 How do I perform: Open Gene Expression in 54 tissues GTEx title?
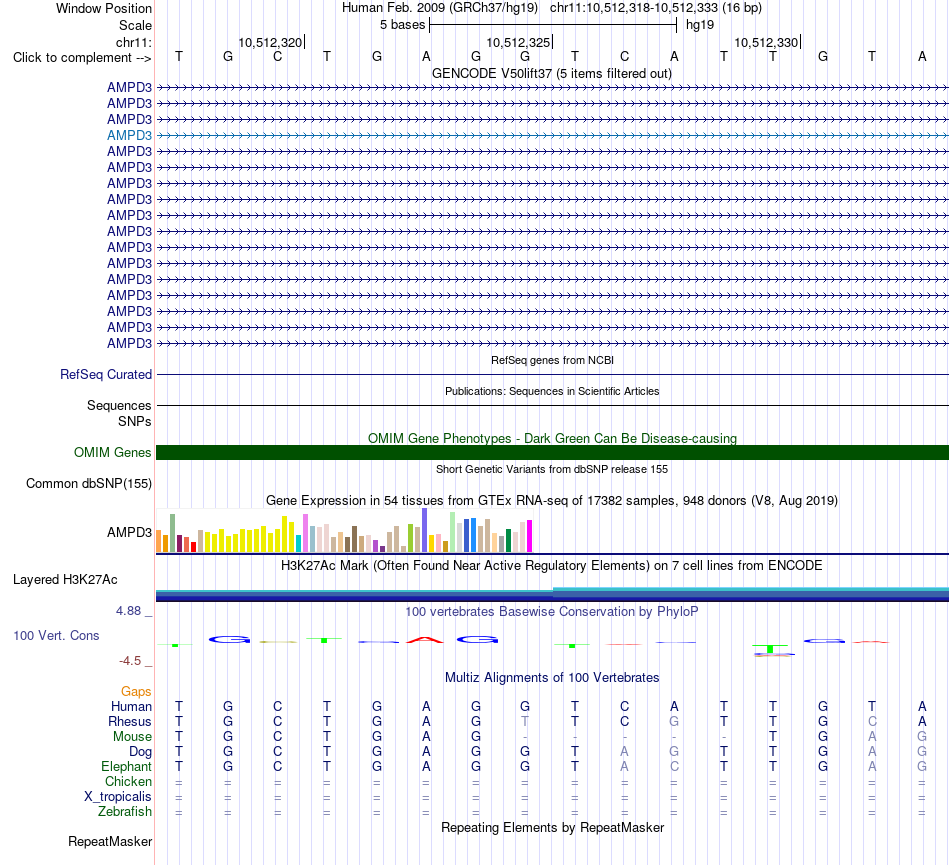click(x=552, y=501)
